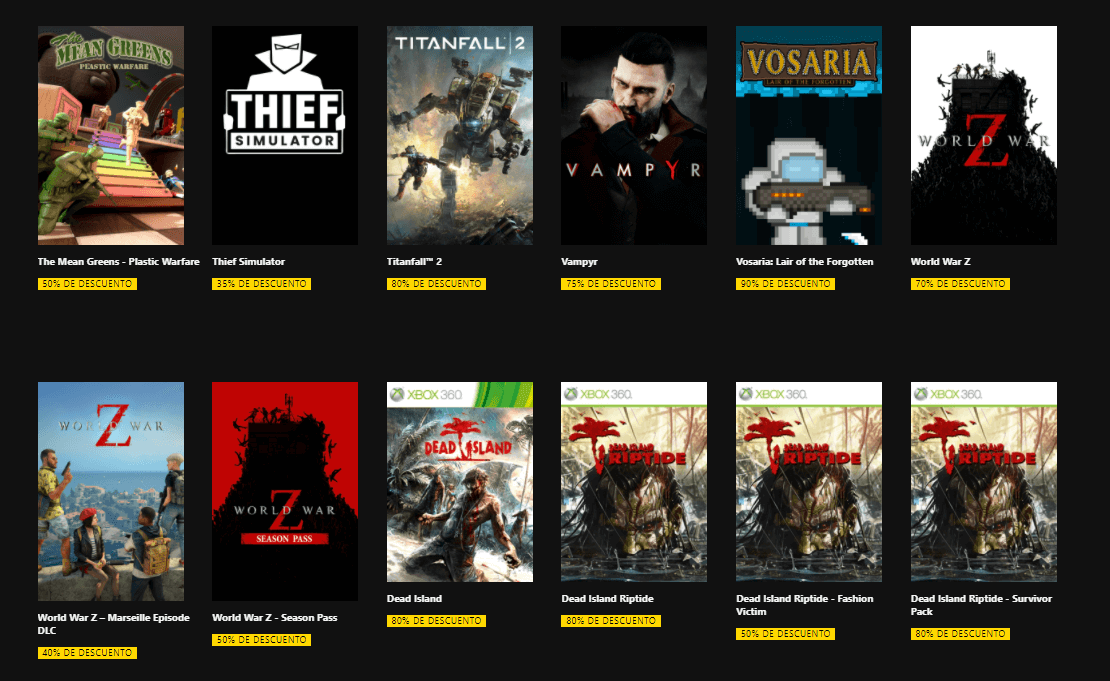
Task: Click Vosaria 90% de descuento badge
Action: (x=785, y=284)
